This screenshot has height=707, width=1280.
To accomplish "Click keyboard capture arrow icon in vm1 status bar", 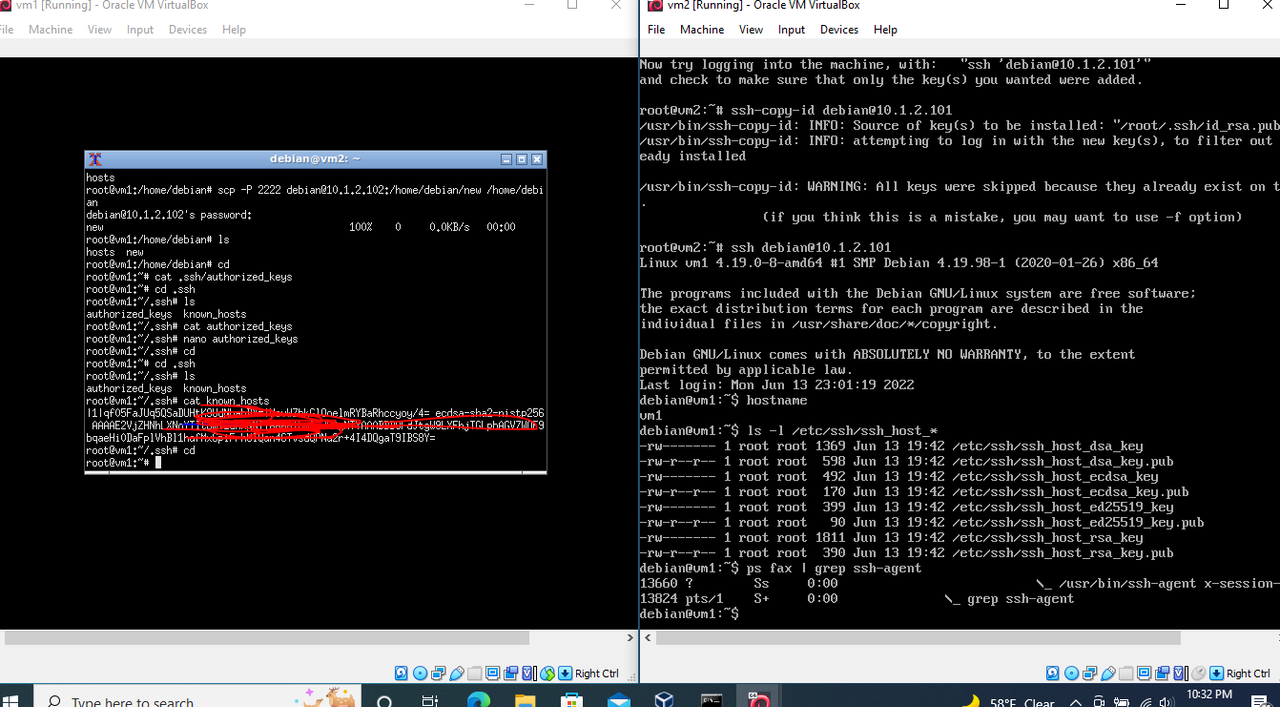I will (x=565, y=673).
